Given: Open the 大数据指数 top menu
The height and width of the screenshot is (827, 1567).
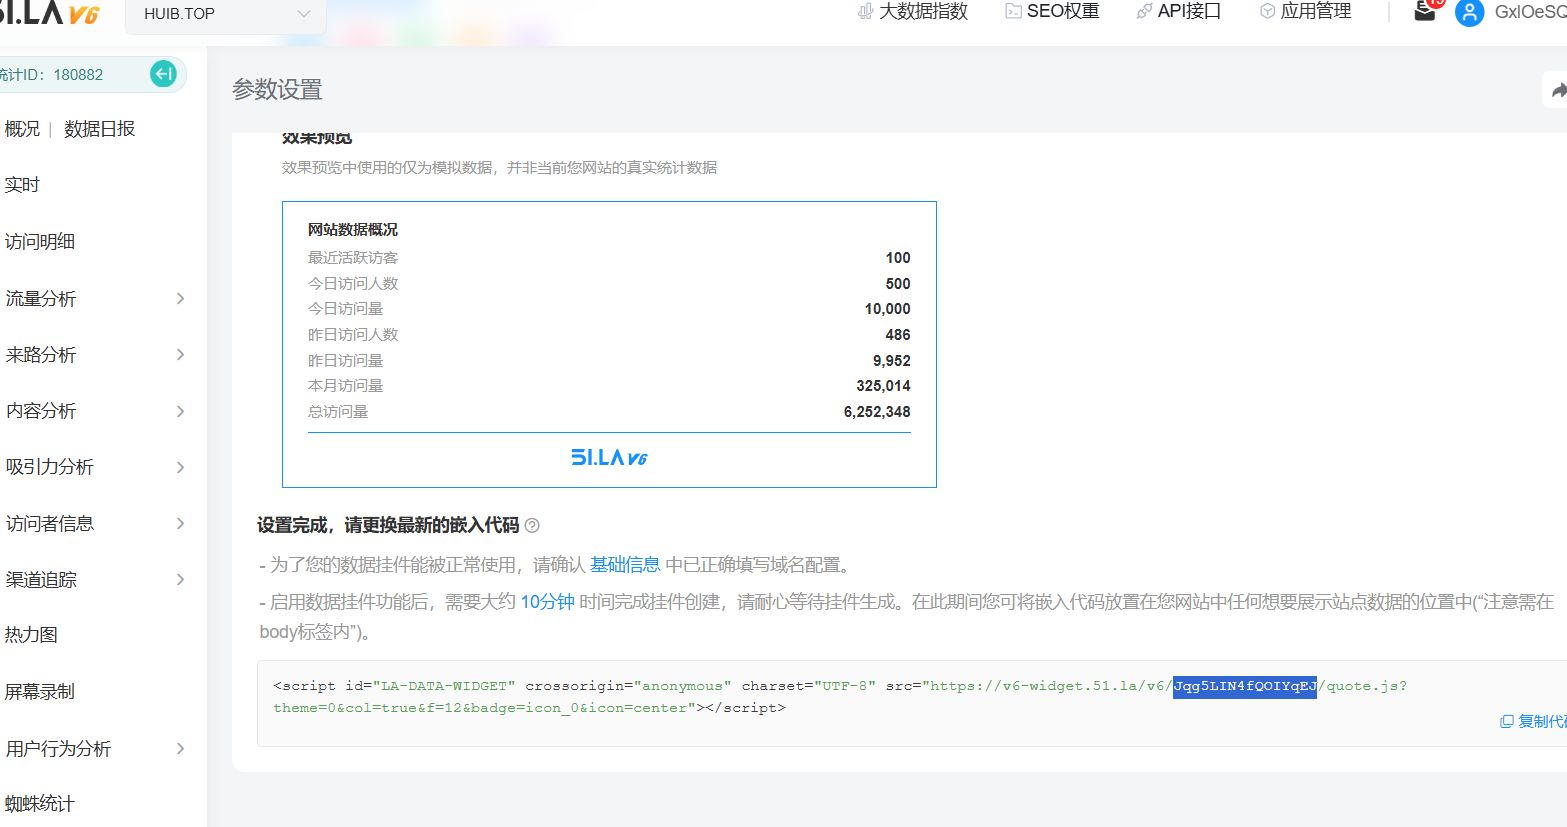Looking at the screenshot, I should [x=912, y=12].
